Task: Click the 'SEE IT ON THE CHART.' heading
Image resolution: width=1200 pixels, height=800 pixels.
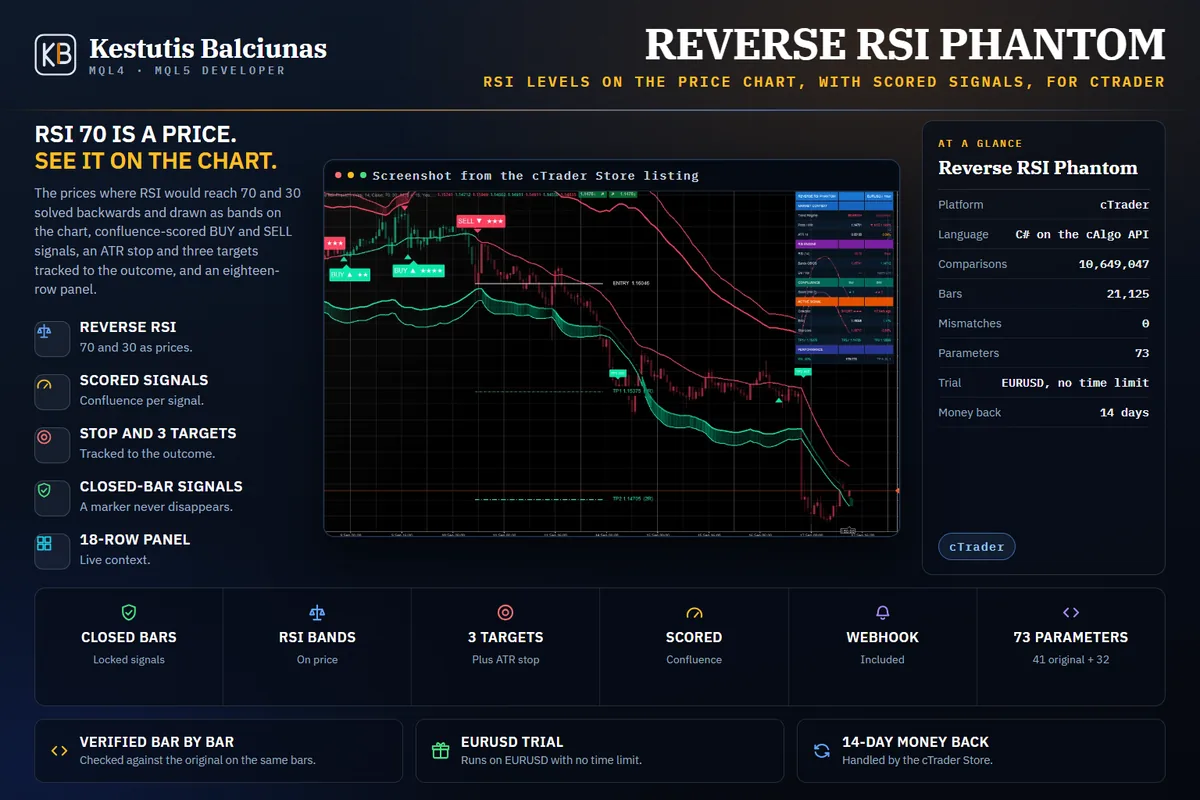Action: pyautogui.click(x=156, y=162)
